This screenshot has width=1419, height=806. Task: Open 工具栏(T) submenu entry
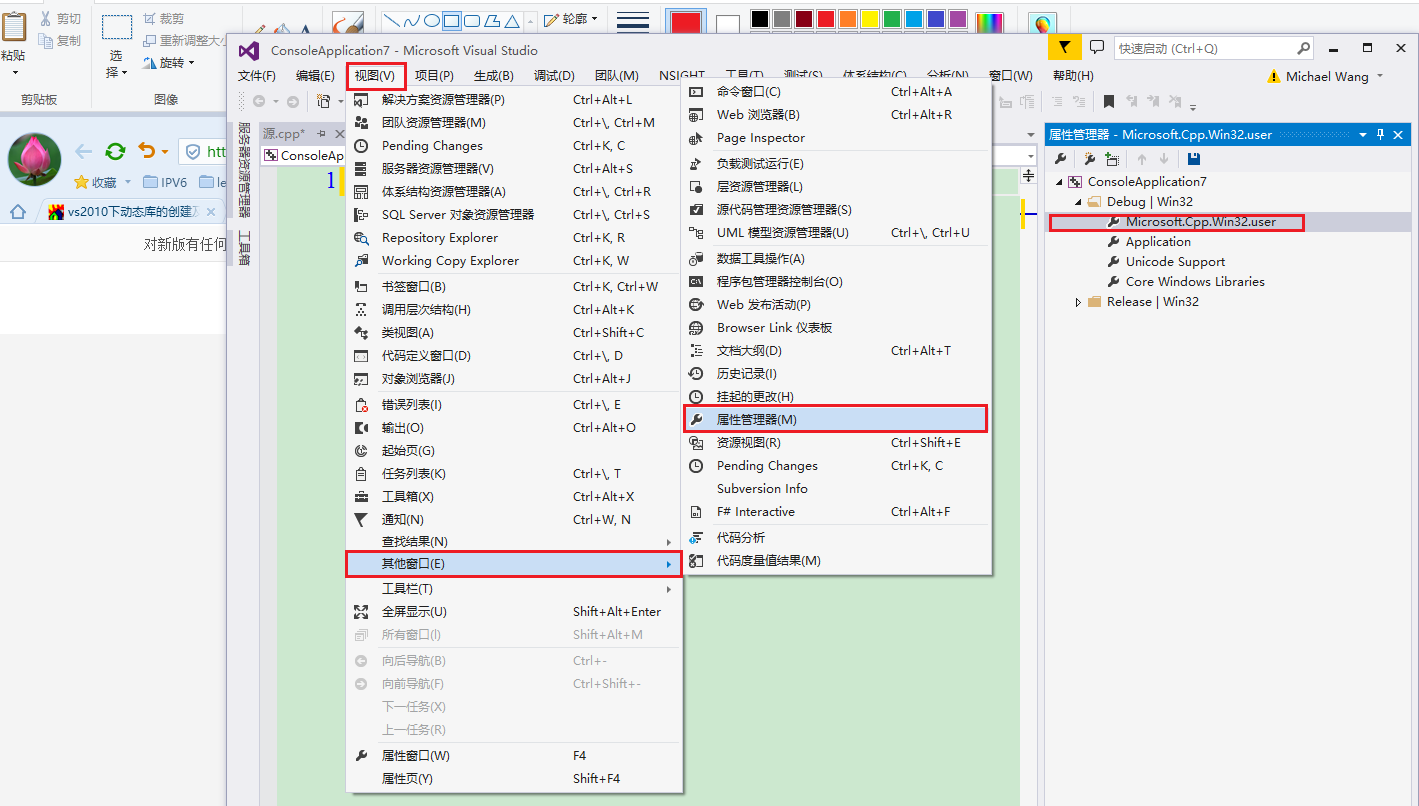click(513, 588)
